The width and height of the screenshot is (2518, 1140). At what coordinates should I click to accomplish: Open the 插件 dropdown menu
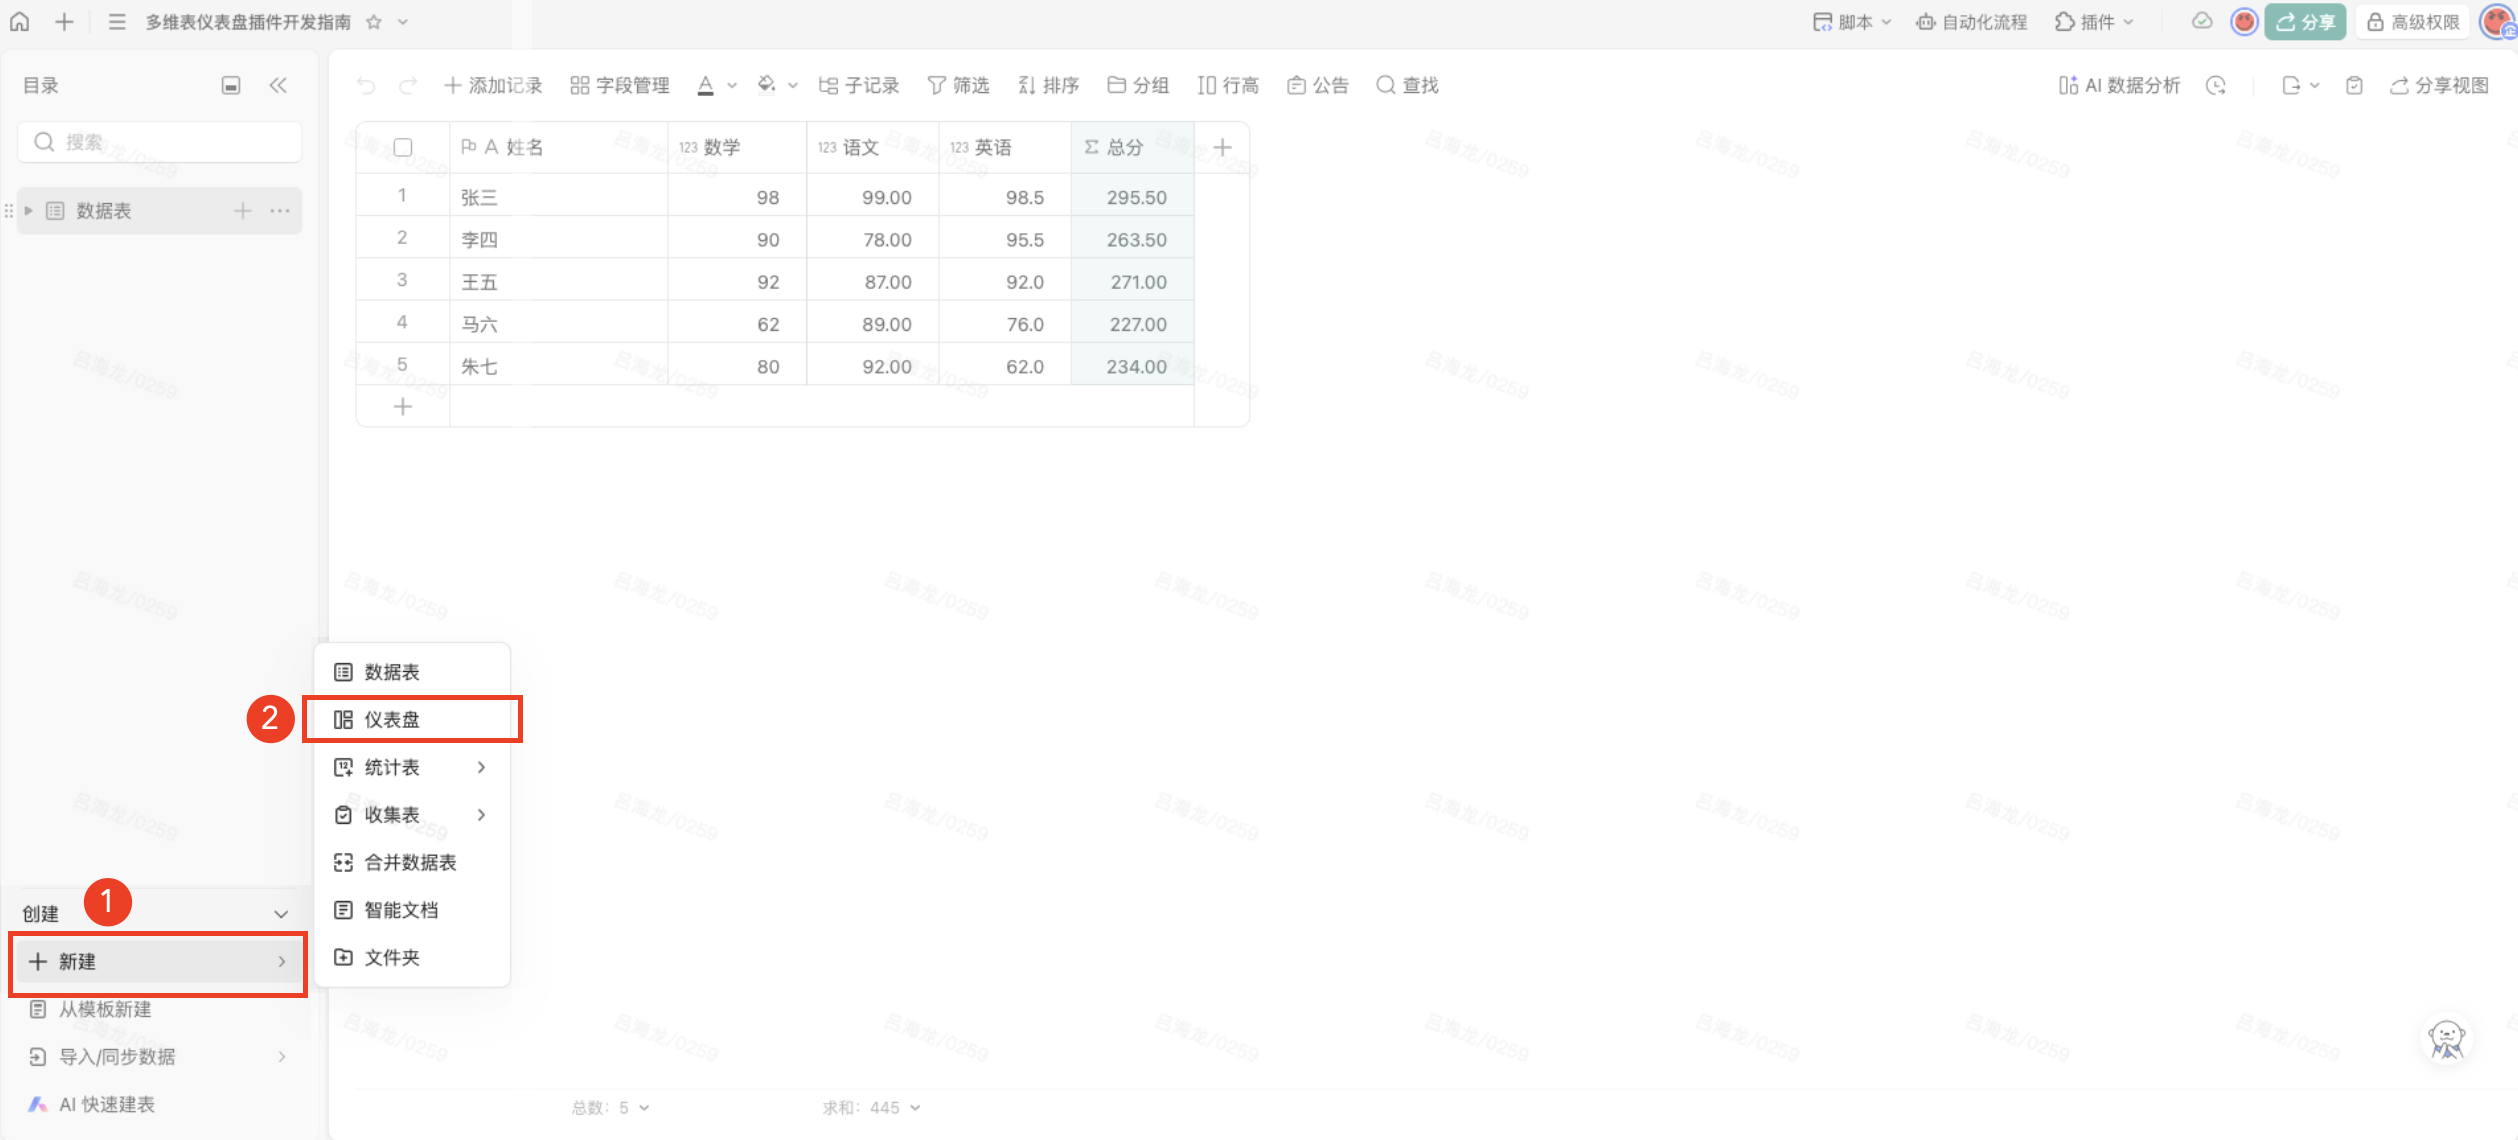(x=2094, y=21)
